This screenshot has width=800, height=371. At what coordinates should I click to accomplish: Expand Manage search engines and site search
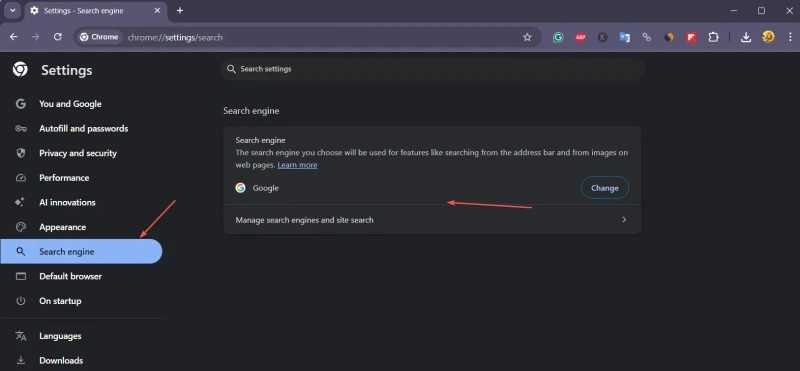coord(432,220)
